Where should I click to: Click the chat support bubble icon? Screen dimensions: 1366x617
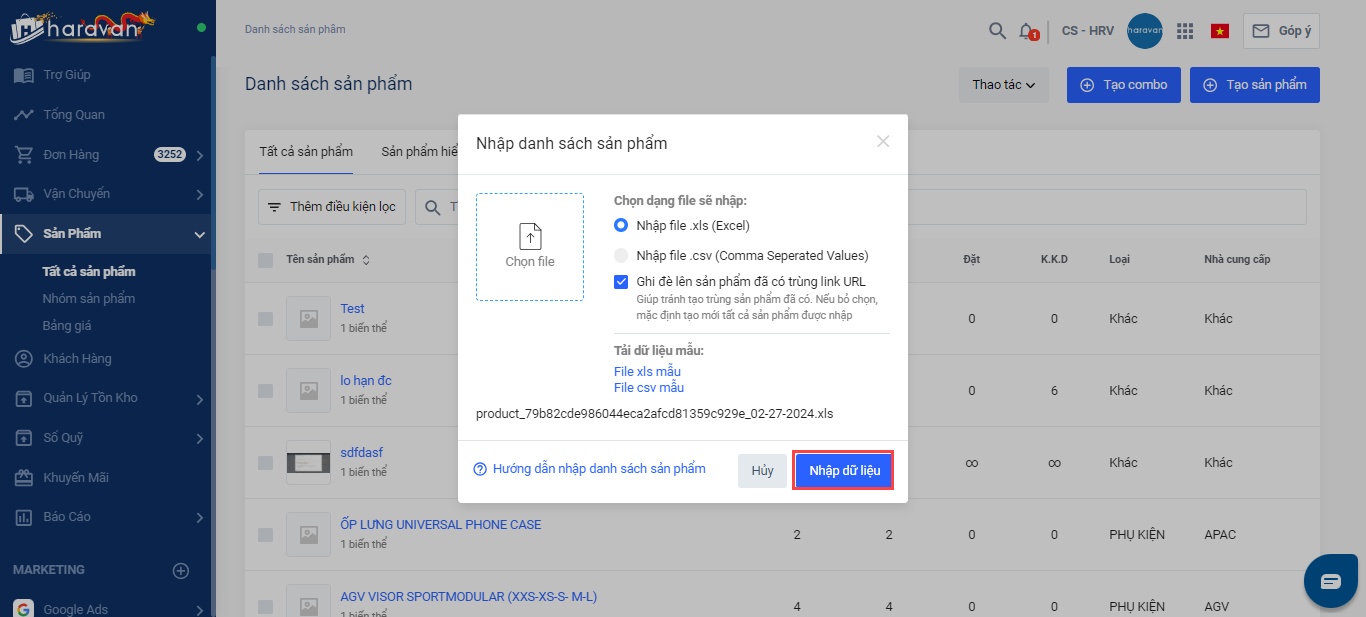(x=1330, y=581)
